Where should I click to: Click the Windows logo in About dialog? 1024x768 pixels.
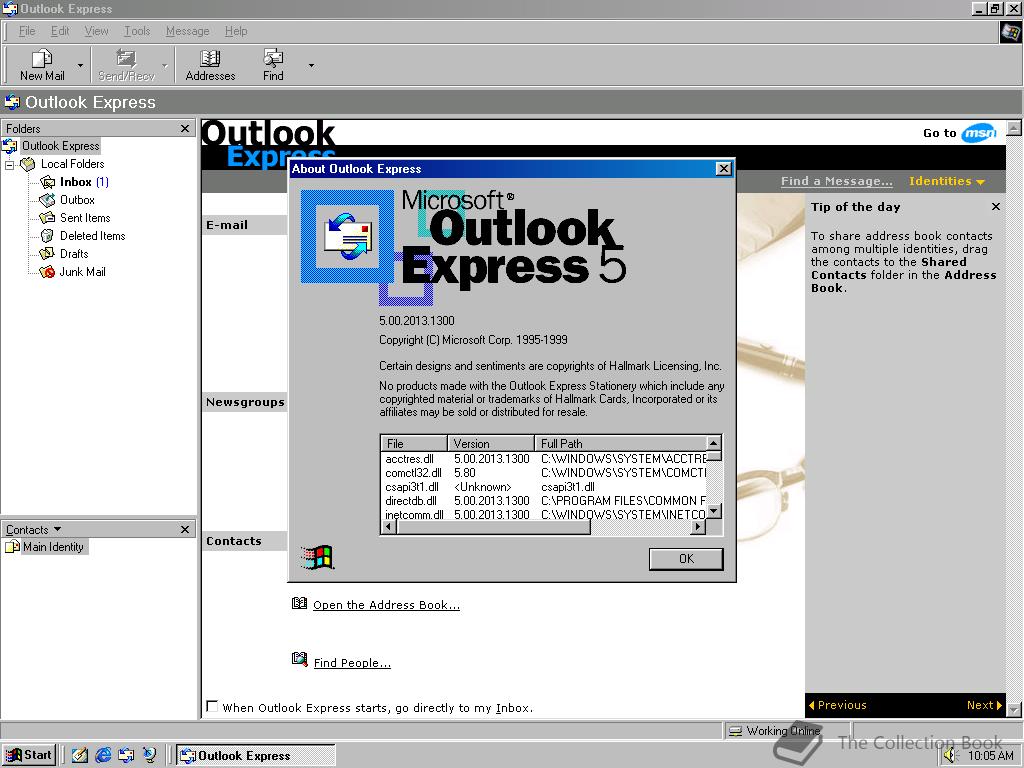coord(317,558)
